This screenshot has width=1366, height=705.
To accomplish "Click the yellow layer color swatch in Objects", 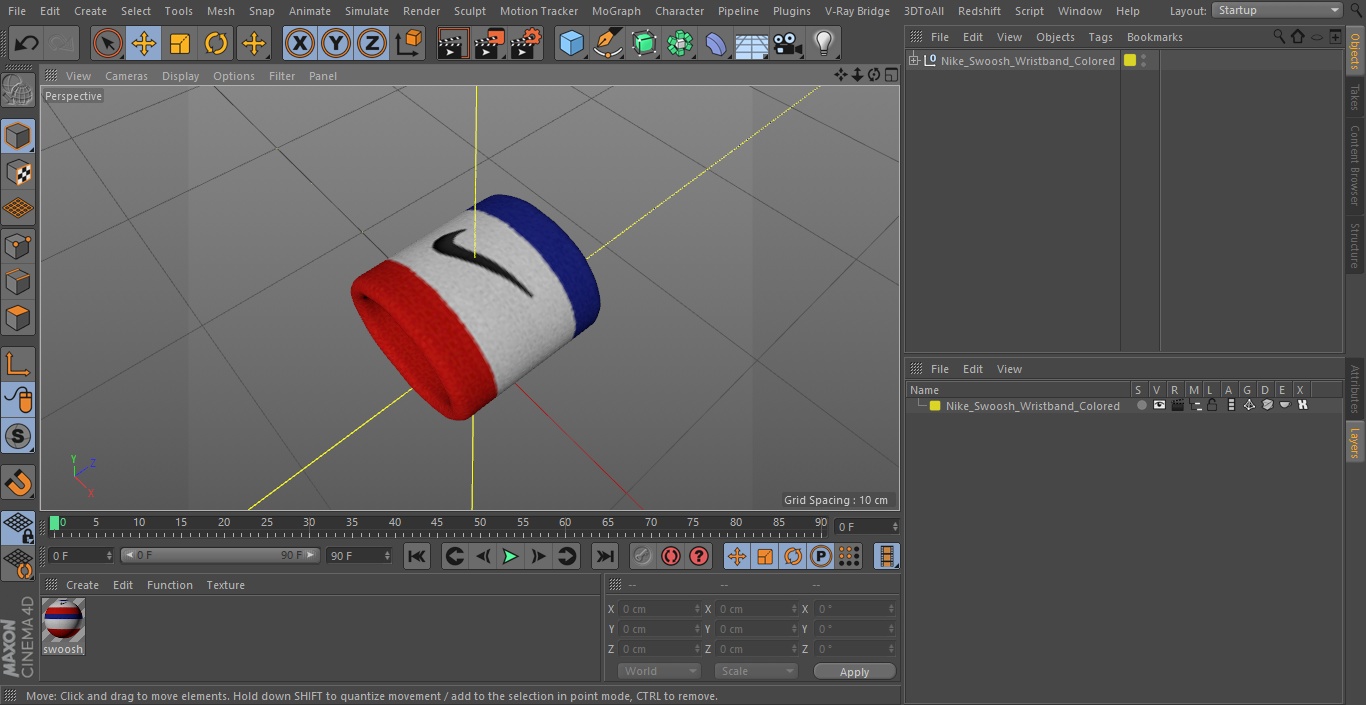I will pyautogui.click(x=1130, y=60).
